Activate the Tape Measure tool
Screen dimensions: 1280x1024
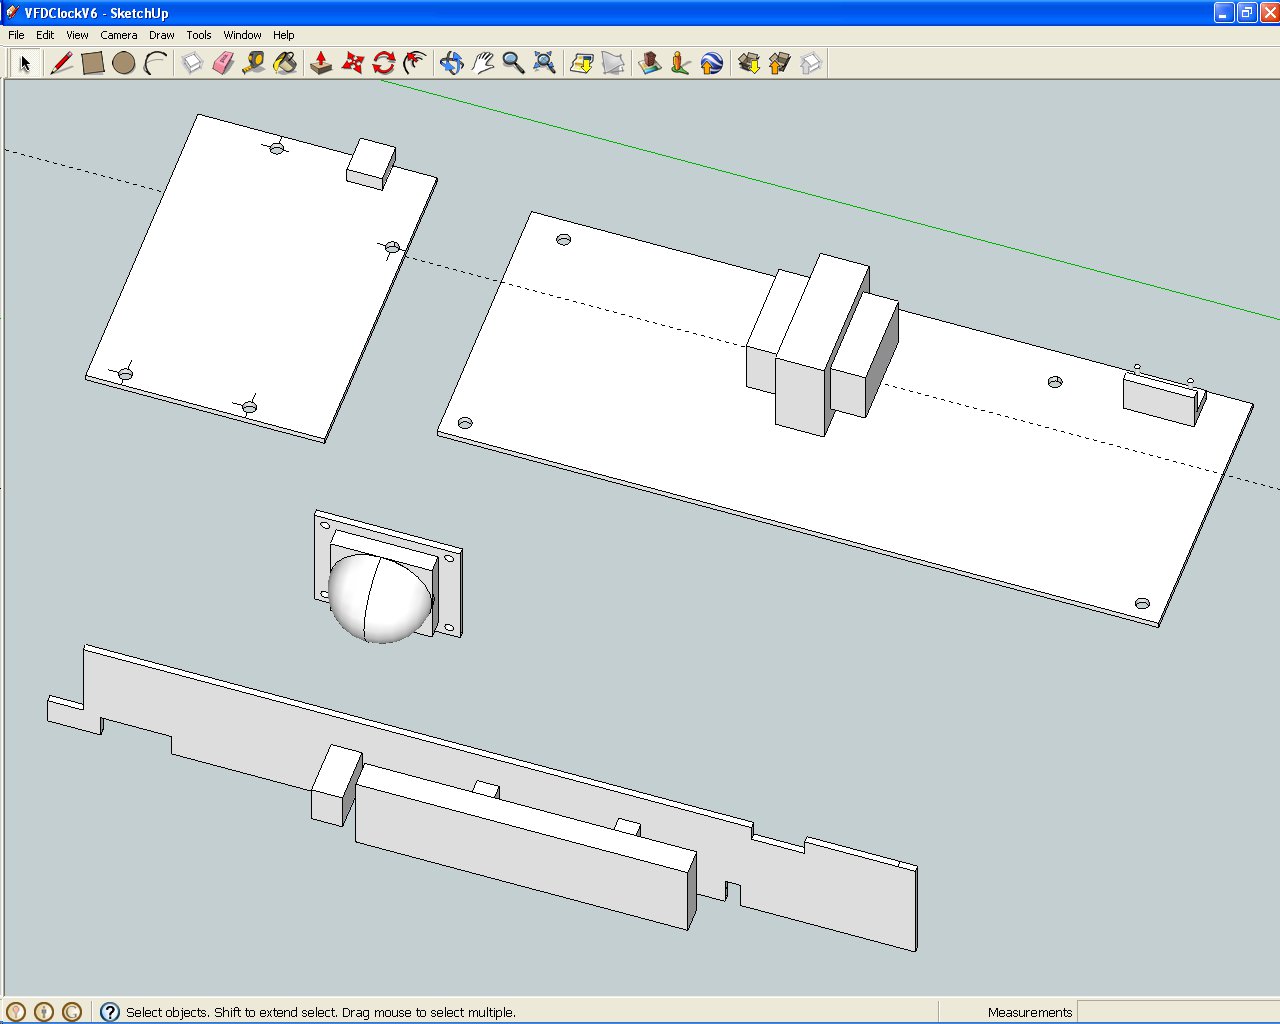pos(254,64)
